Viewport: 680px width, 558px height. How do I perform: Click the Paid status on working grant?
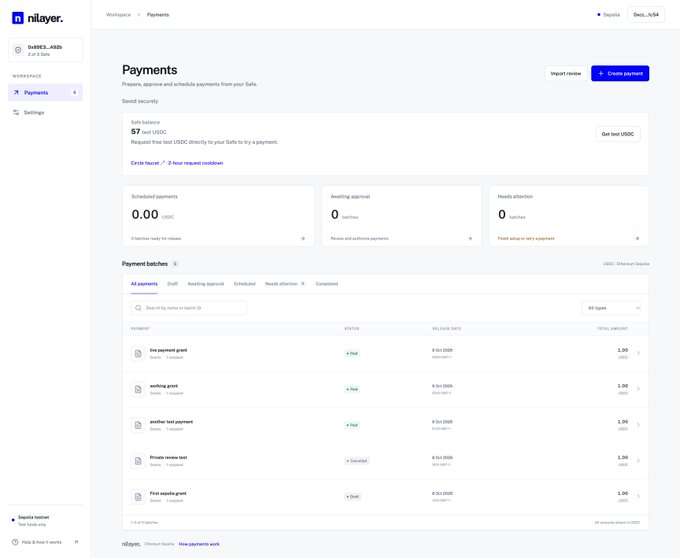[x=352, y=389]
